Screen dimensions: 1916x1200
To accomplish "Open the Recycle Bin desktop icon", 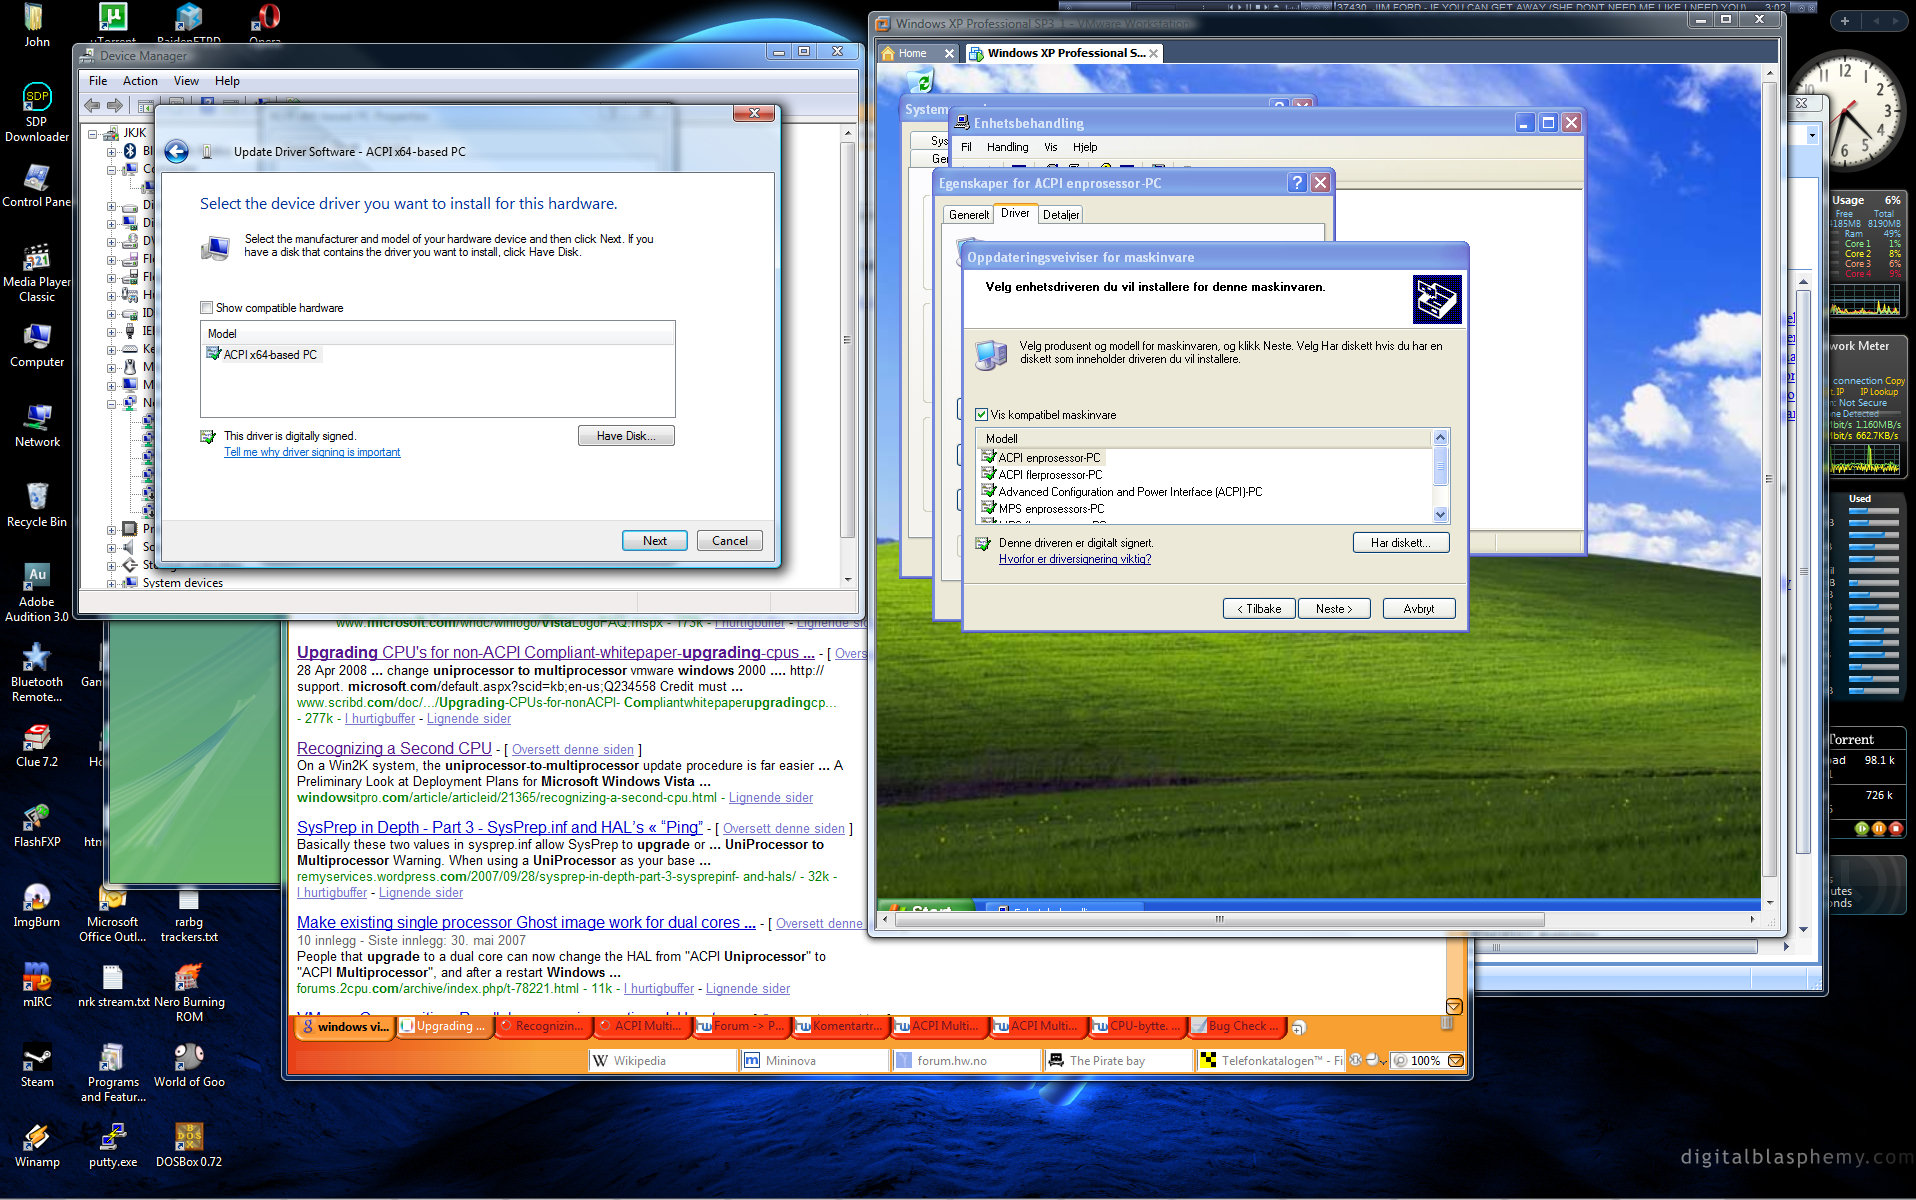I will coord(37,505).
